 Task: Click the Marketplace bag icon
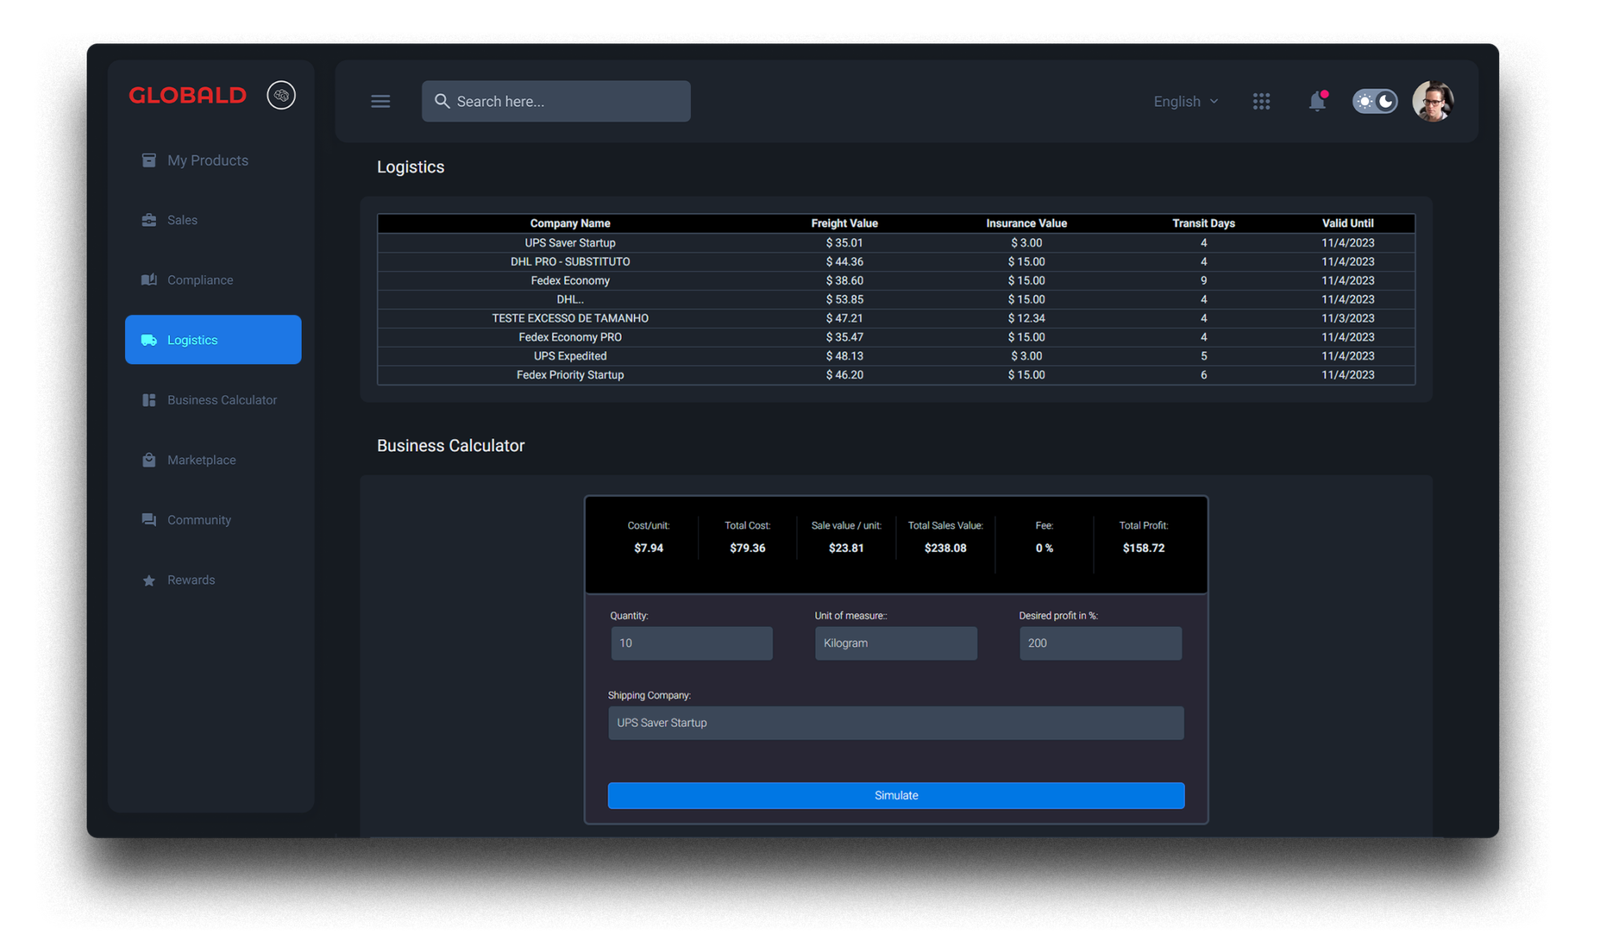click(149, 460)
